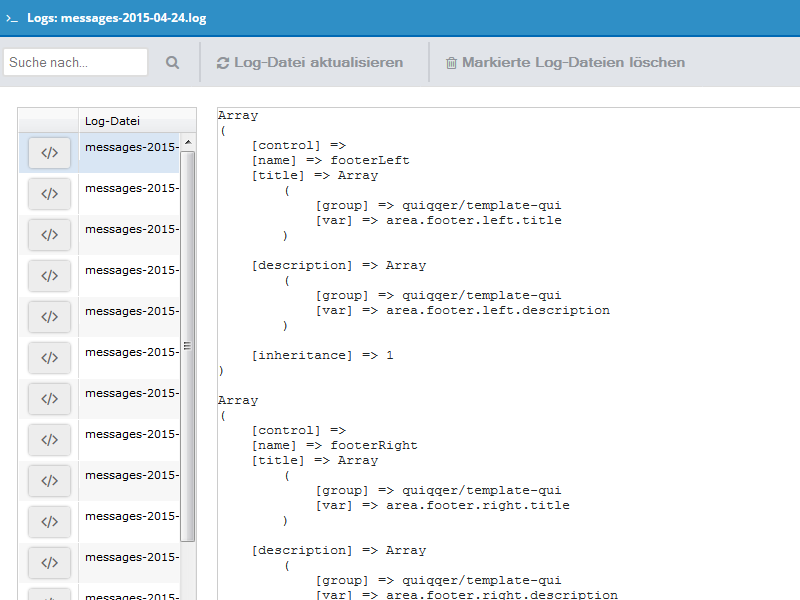Screen dimensions: 800x600
Task: Select the sixth row's code icon button
Action: pos(49,358)
